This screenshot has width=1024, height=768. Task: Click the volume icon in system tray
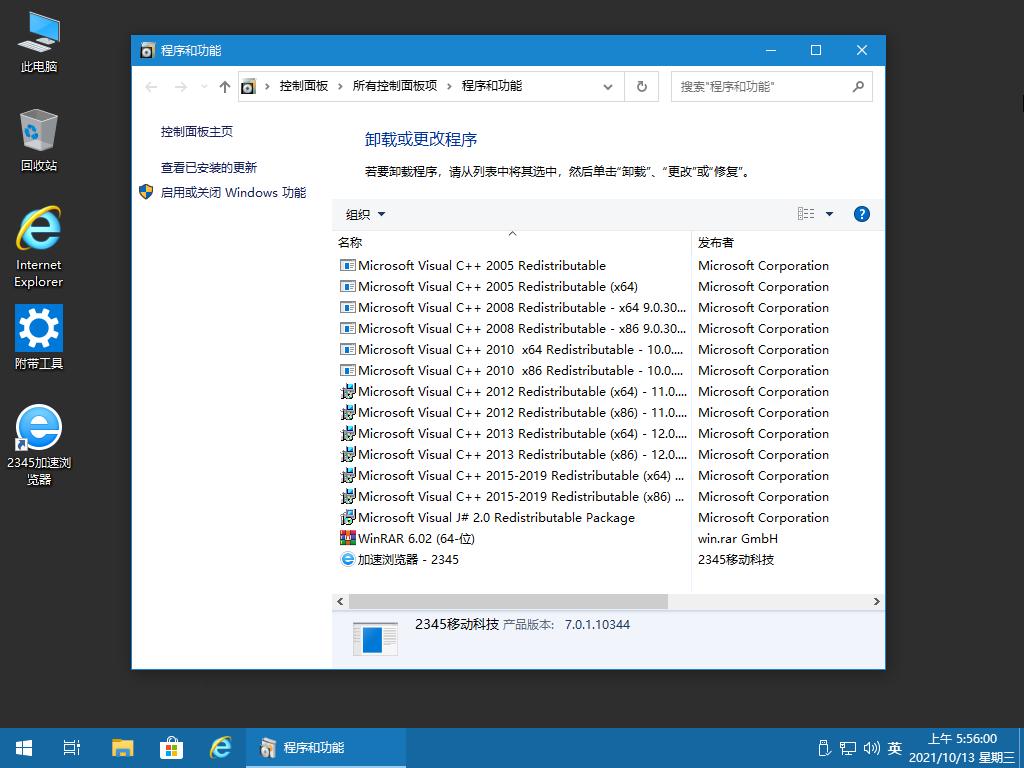871,748
